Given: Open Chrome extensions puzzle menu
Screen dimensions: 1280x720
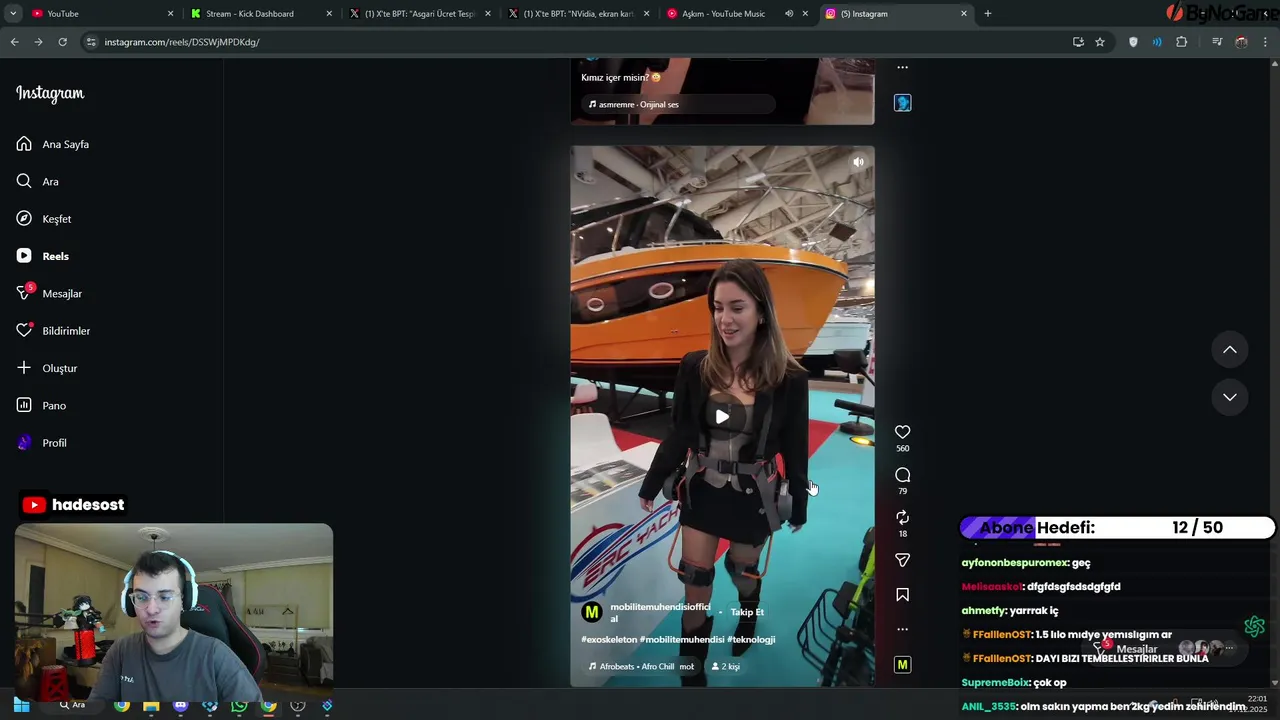Looking at the screenshot, I should (x=1181, y=42).
